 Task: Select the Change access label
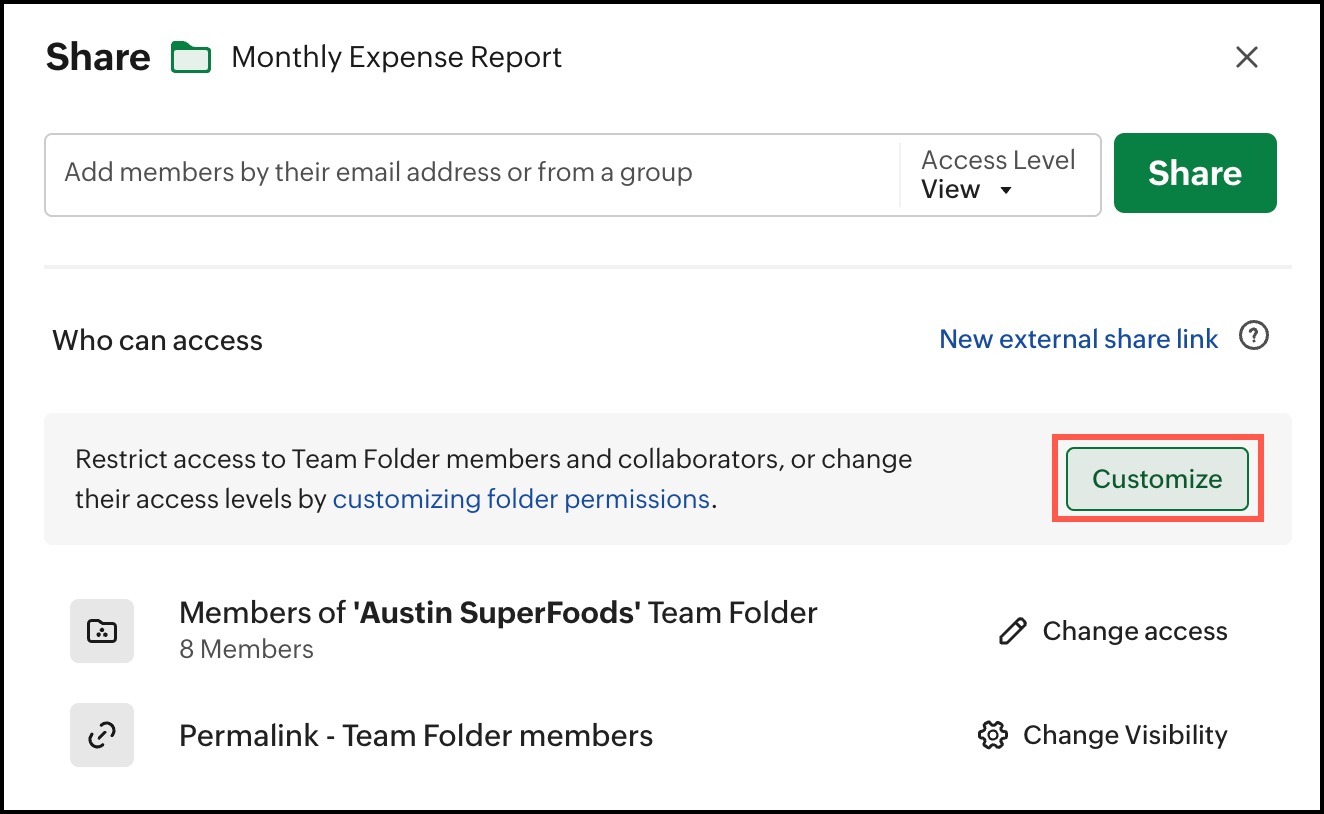(x=1134, y=632)
